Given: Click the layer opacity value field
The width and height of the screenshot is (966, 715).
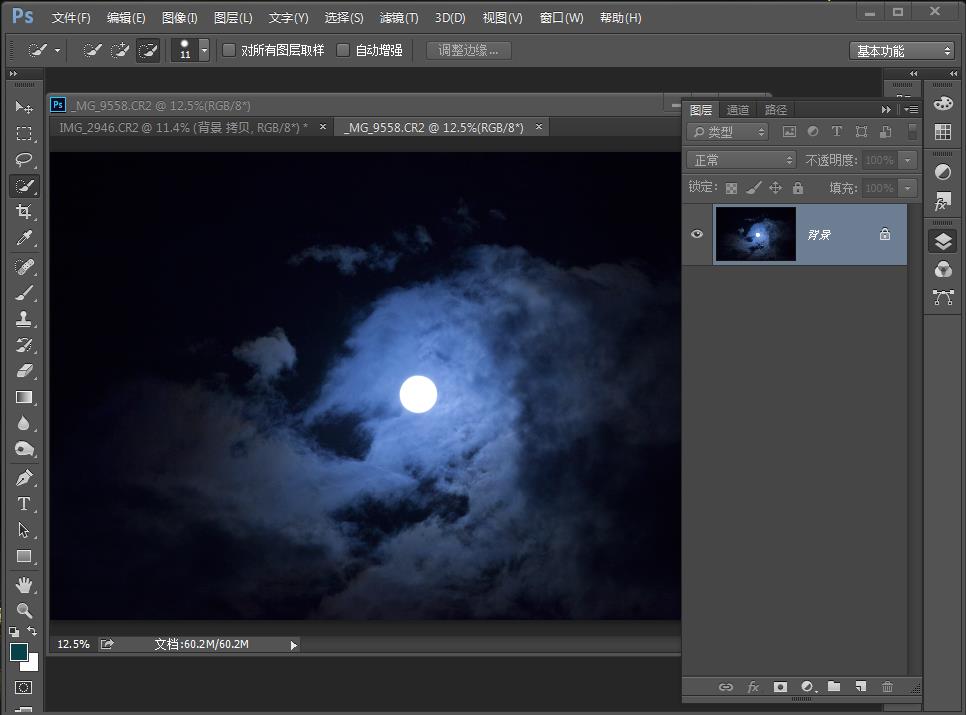Looking at the screenshot, I should pos(880,160).
